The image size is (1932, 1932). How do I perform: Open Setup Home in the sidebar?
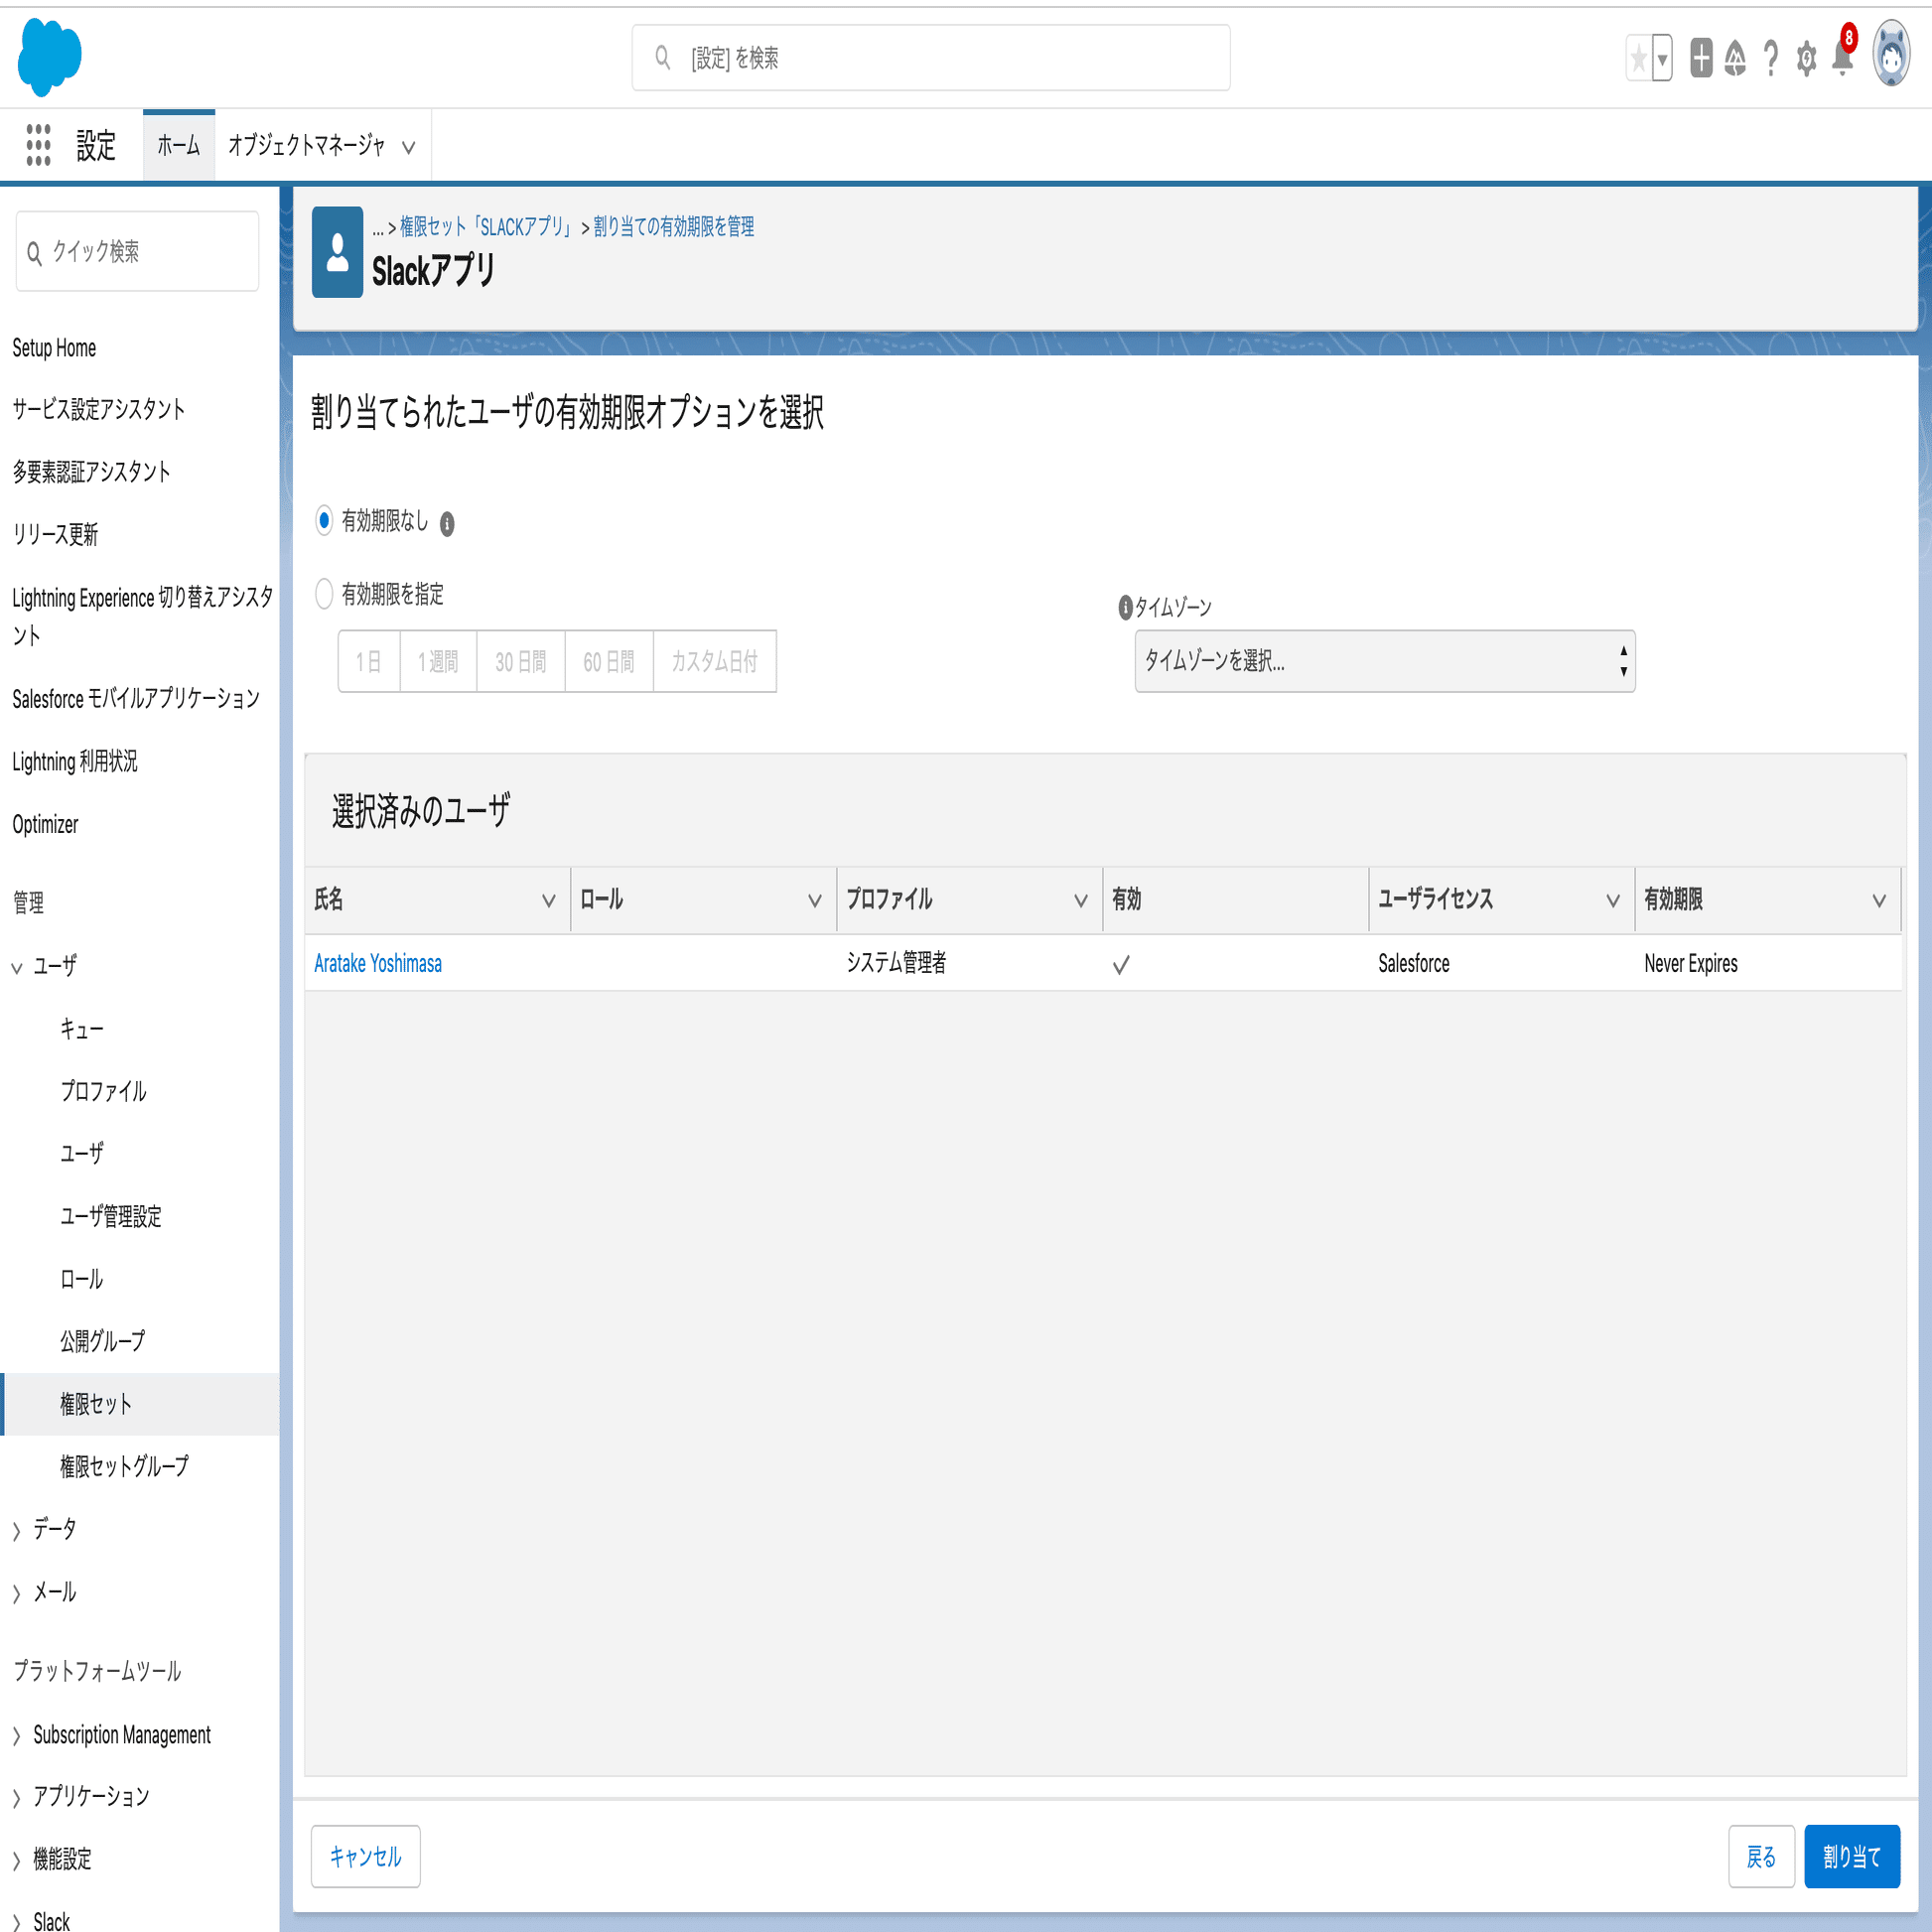coord(54,348)
